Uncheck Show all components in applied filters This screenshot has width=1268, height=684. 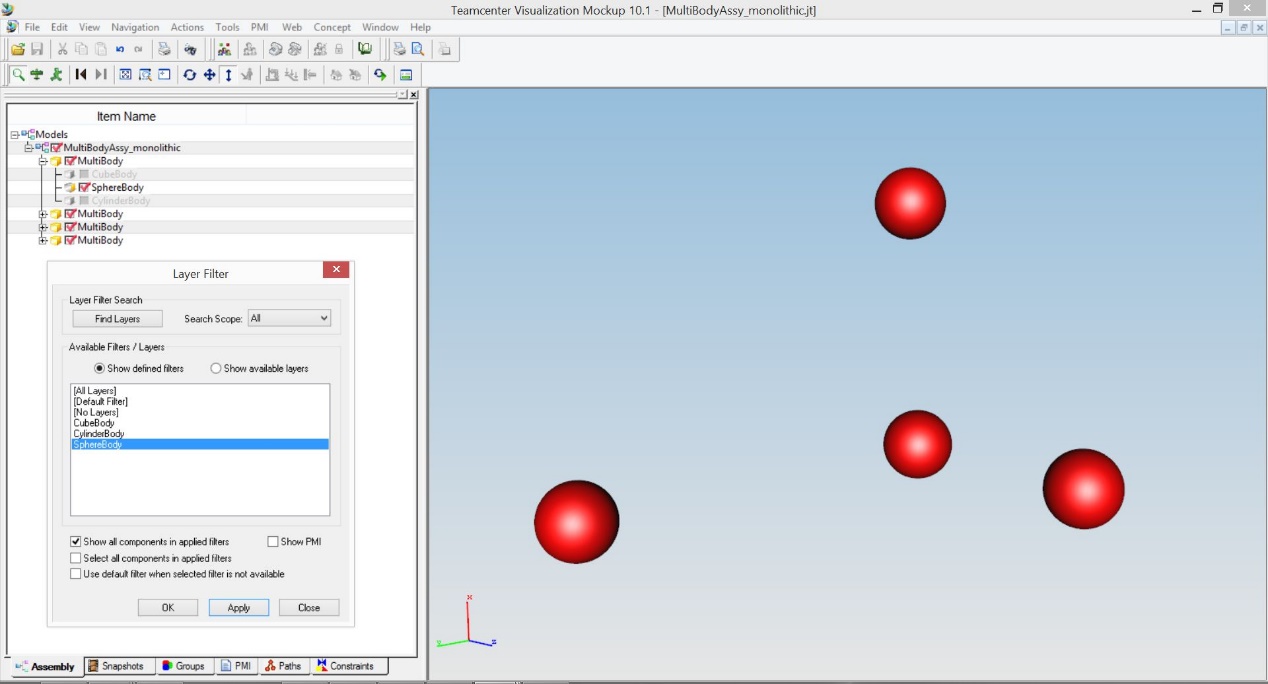(x=75, y=542)
